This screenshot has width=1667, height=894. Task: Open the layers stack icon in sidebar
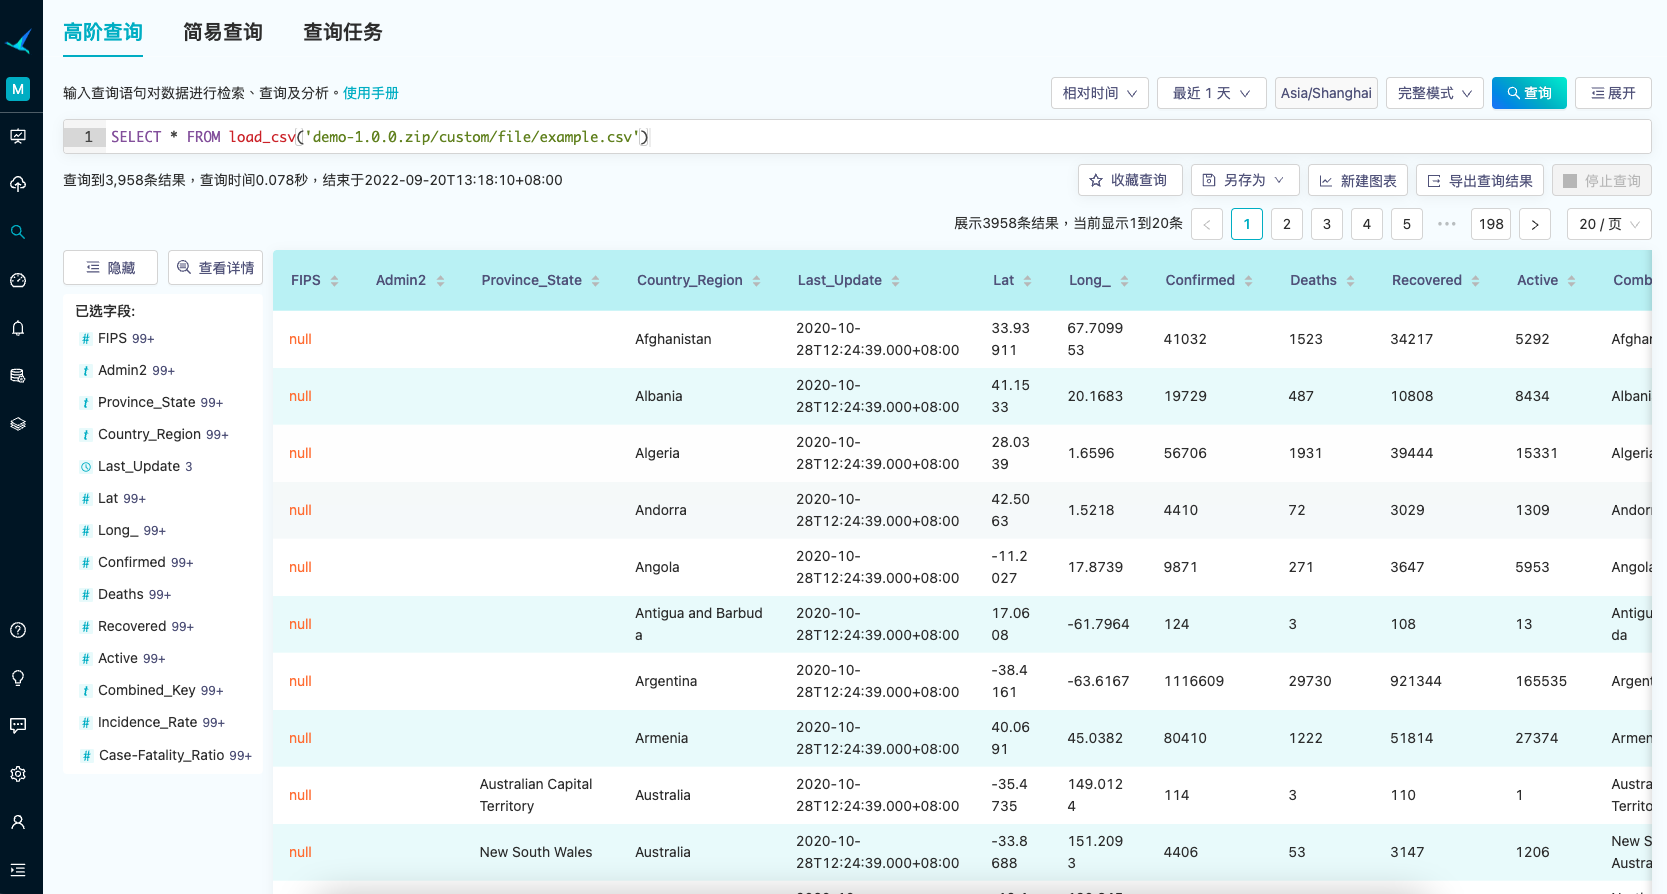click(x=18, y=424)
